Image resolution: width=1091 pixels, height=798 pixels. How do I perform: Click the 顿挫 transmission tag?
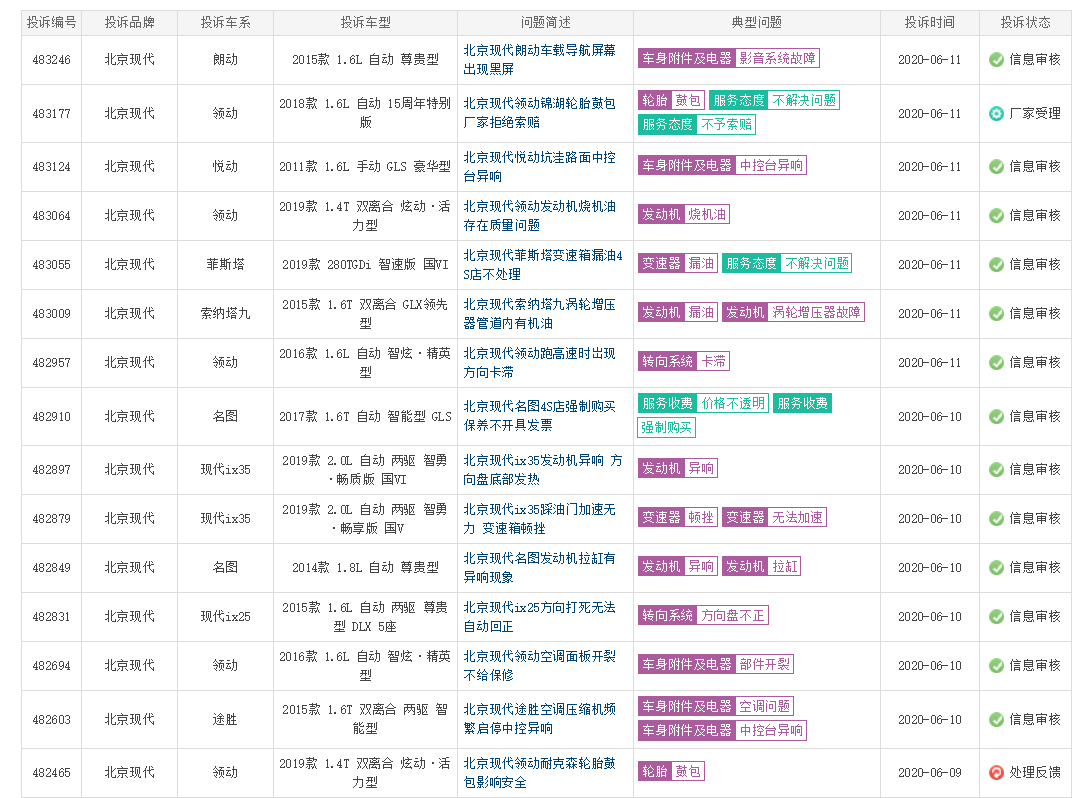[x=701, y=518]
